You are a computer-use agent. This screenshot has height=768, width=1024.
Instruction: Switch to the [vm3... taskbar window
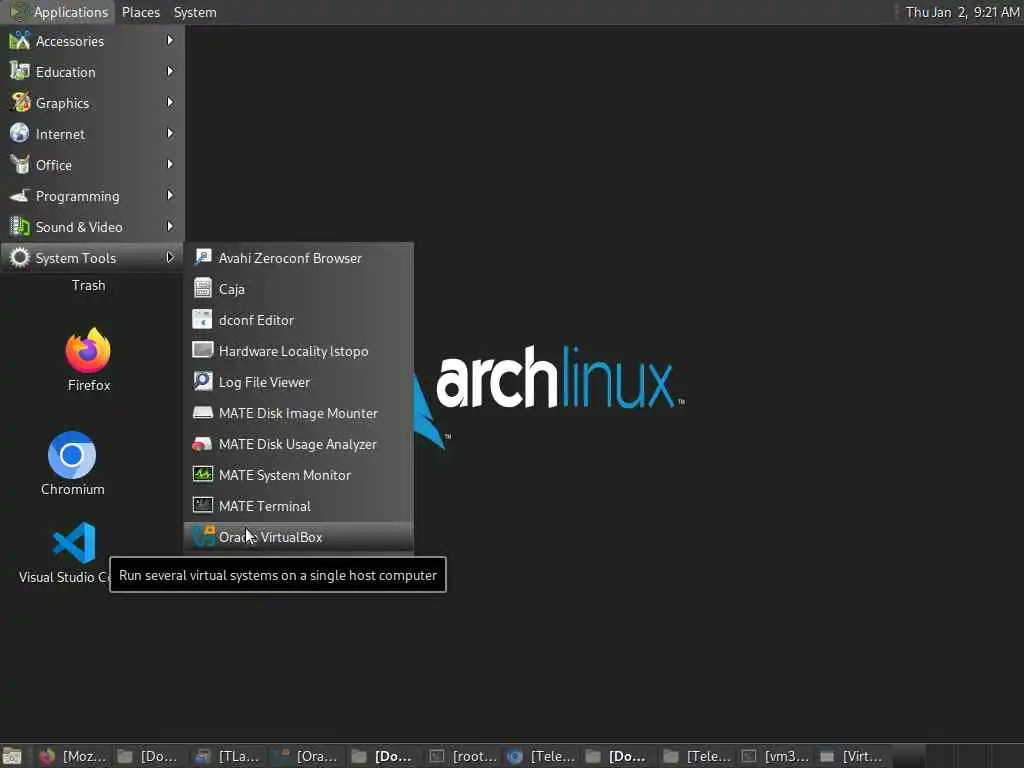click(776, 756)
